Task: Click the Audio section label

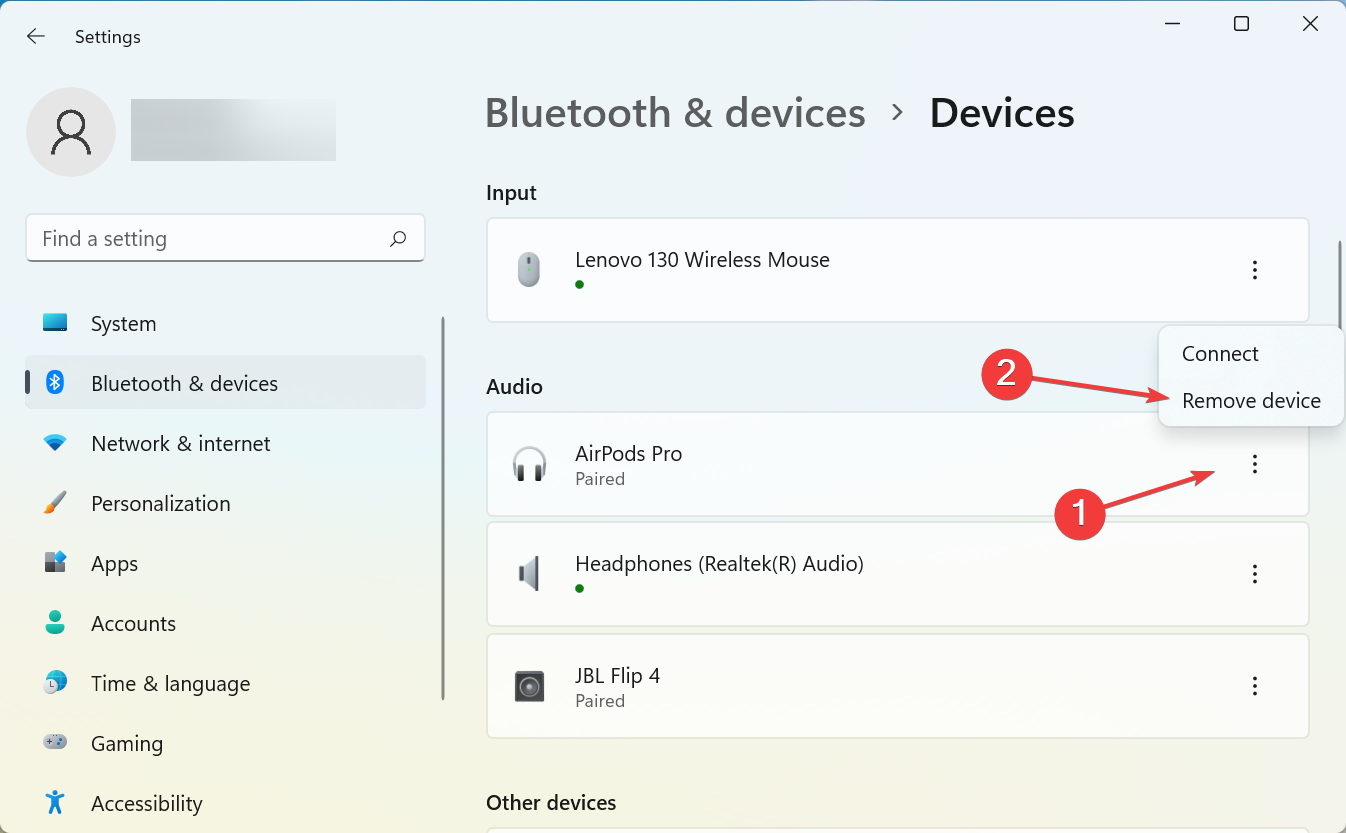Action: [514, 386]
